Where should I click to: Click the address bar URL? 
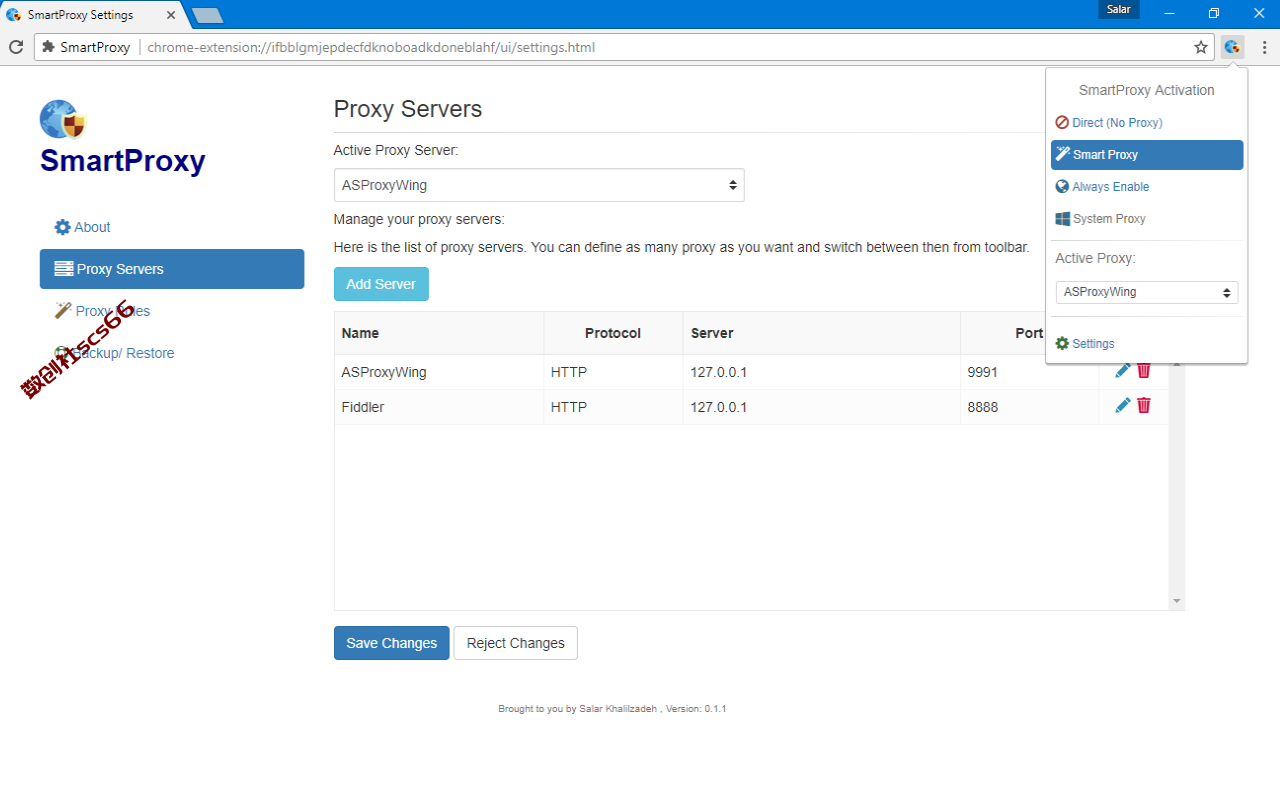[371, 47]
